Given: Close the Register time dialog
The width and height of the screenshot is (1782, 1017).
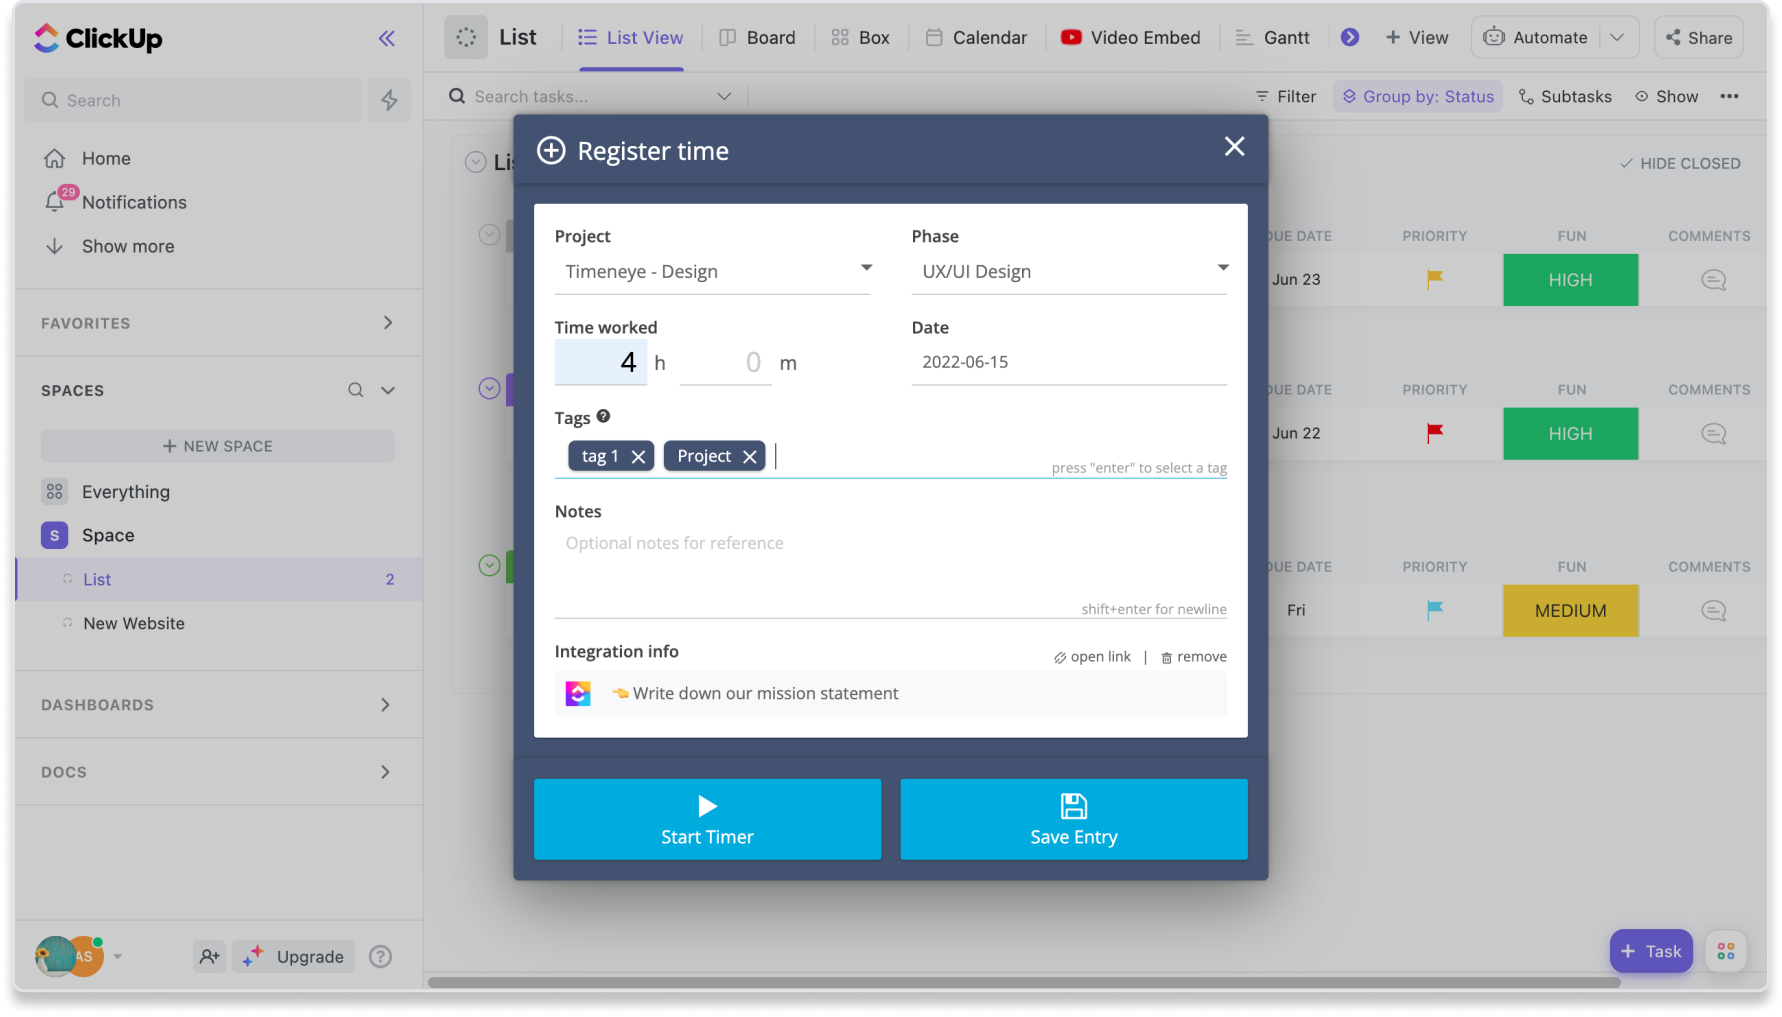Looking at the screenshot, I should pyautogui.click(x=1234, y=146).
